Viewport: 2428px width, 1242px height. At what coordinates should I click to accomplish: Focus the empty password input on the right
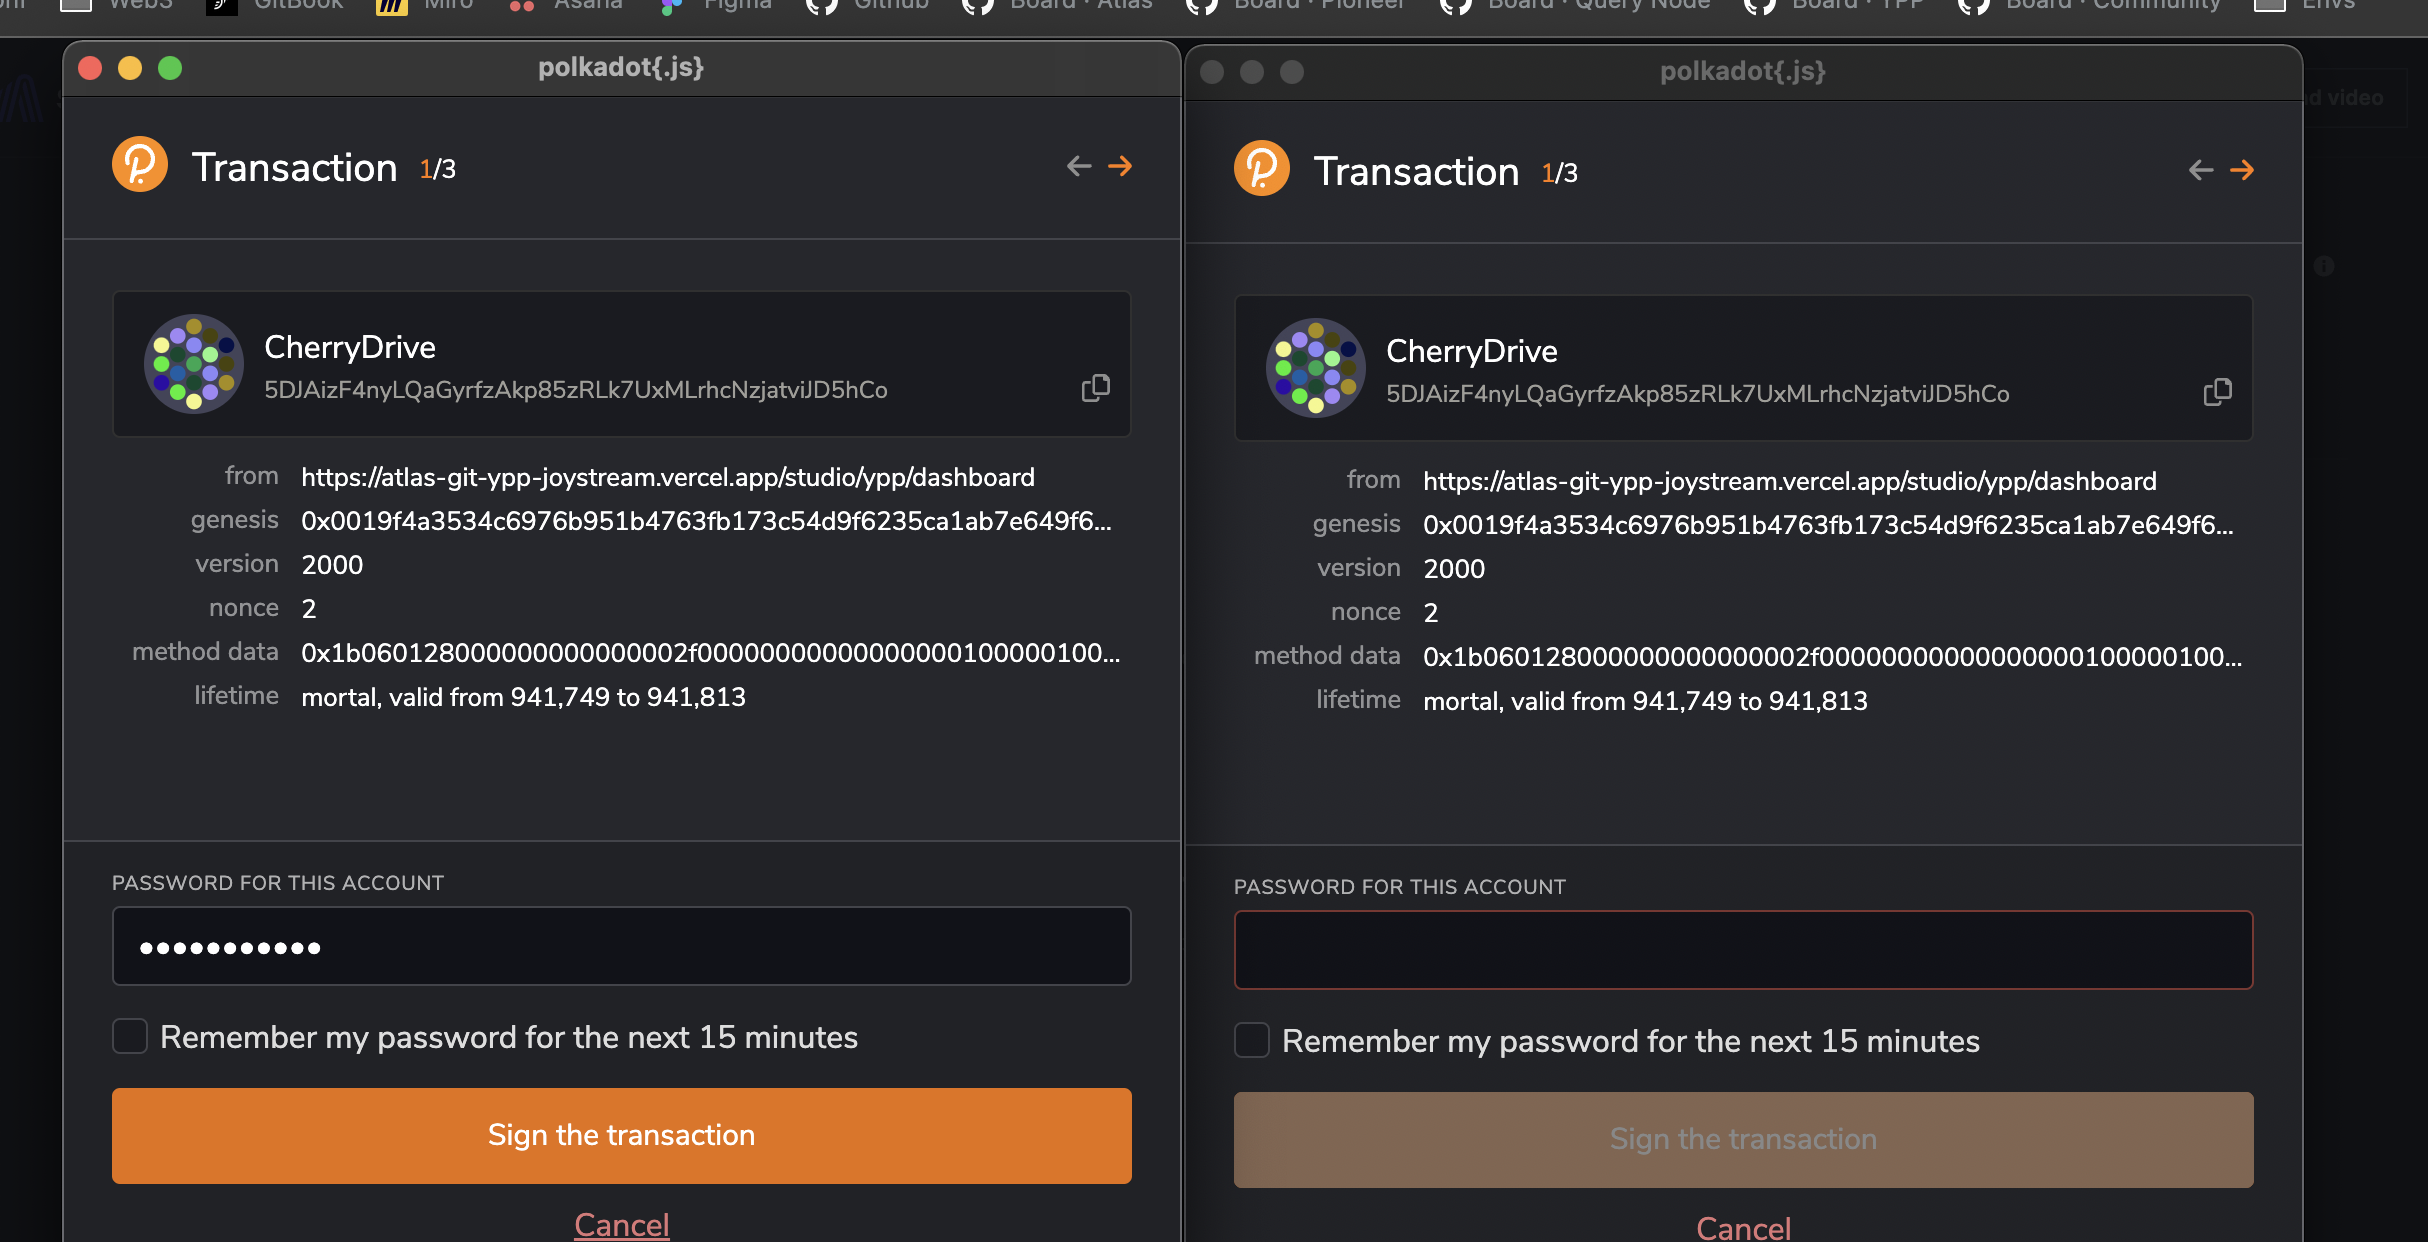click(1744, 949)
